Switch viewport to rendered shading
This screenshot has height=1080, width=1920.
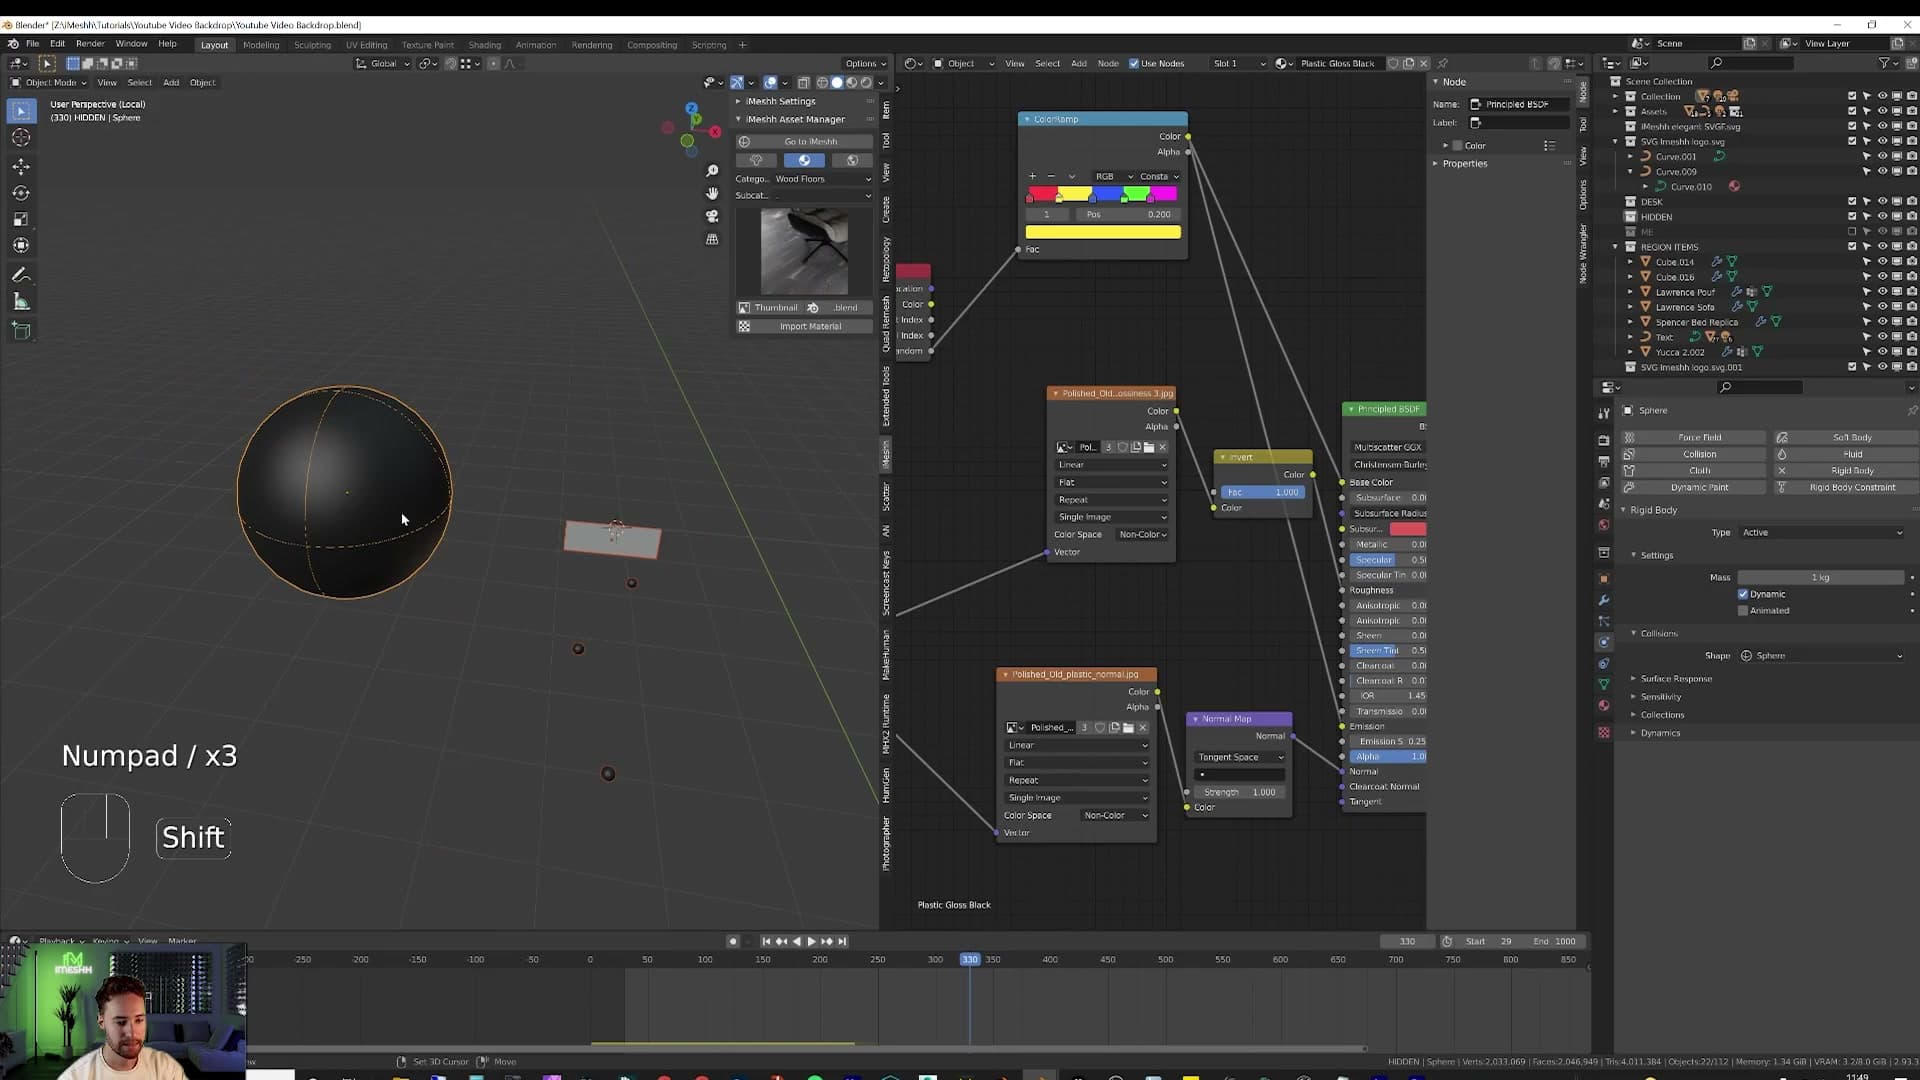coord(866,83)
